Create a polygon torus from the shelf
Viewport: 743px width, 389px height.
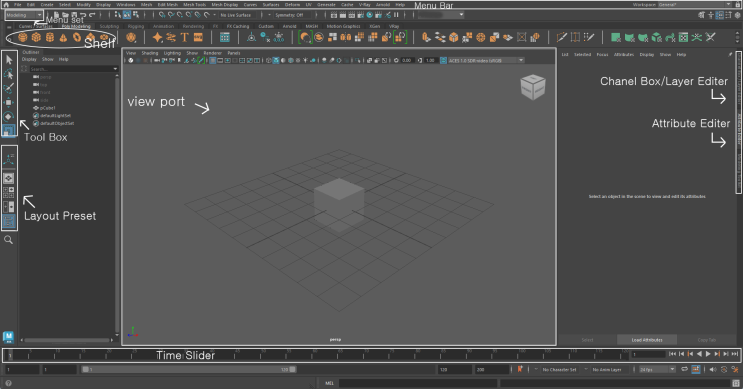point(77,37)
